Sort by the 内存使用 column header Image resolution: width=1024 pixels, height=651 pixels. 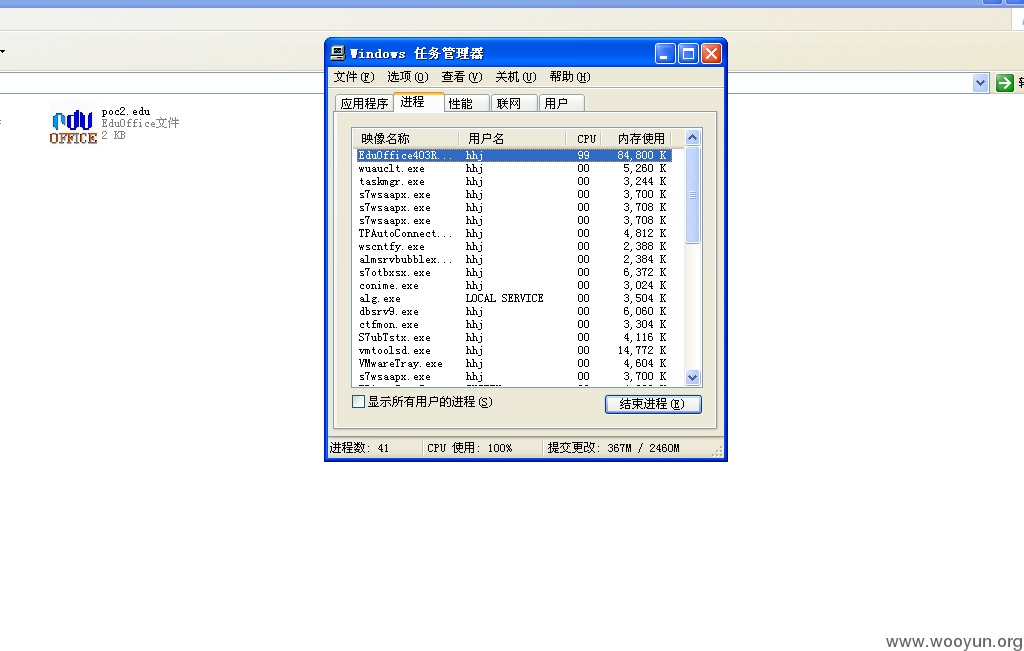coord(637,138)
